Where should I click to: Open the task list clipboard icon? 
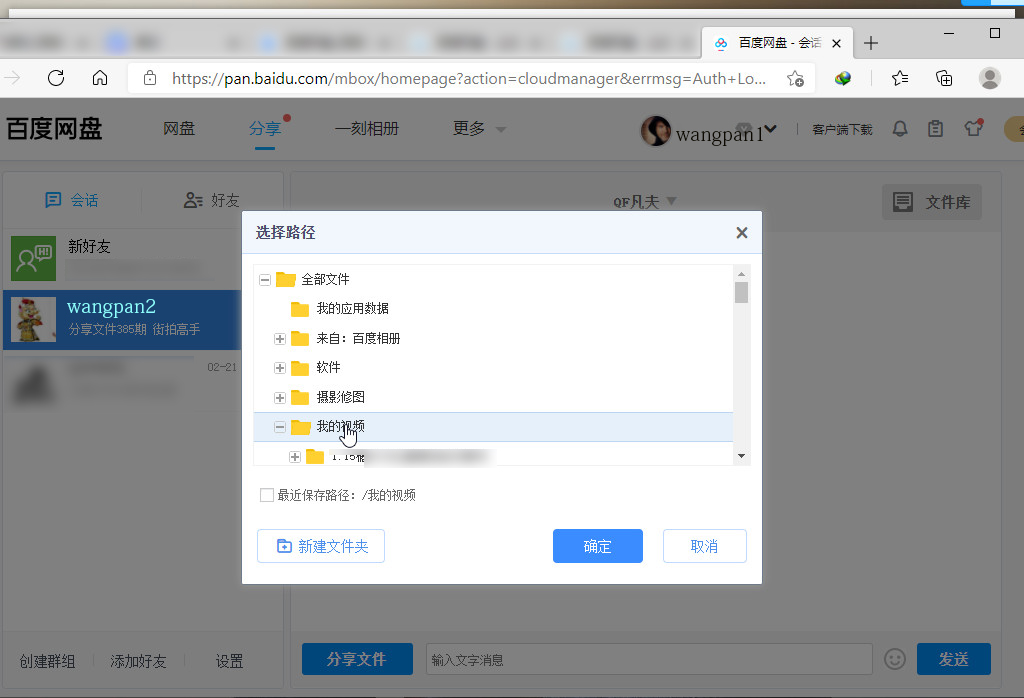tap(935, 129)
